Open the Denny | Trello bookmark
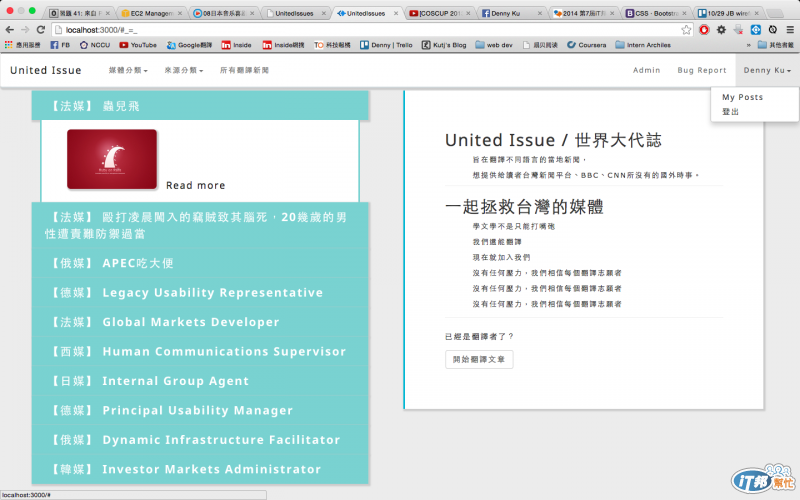The image size is (800, 500). (386, 45)
